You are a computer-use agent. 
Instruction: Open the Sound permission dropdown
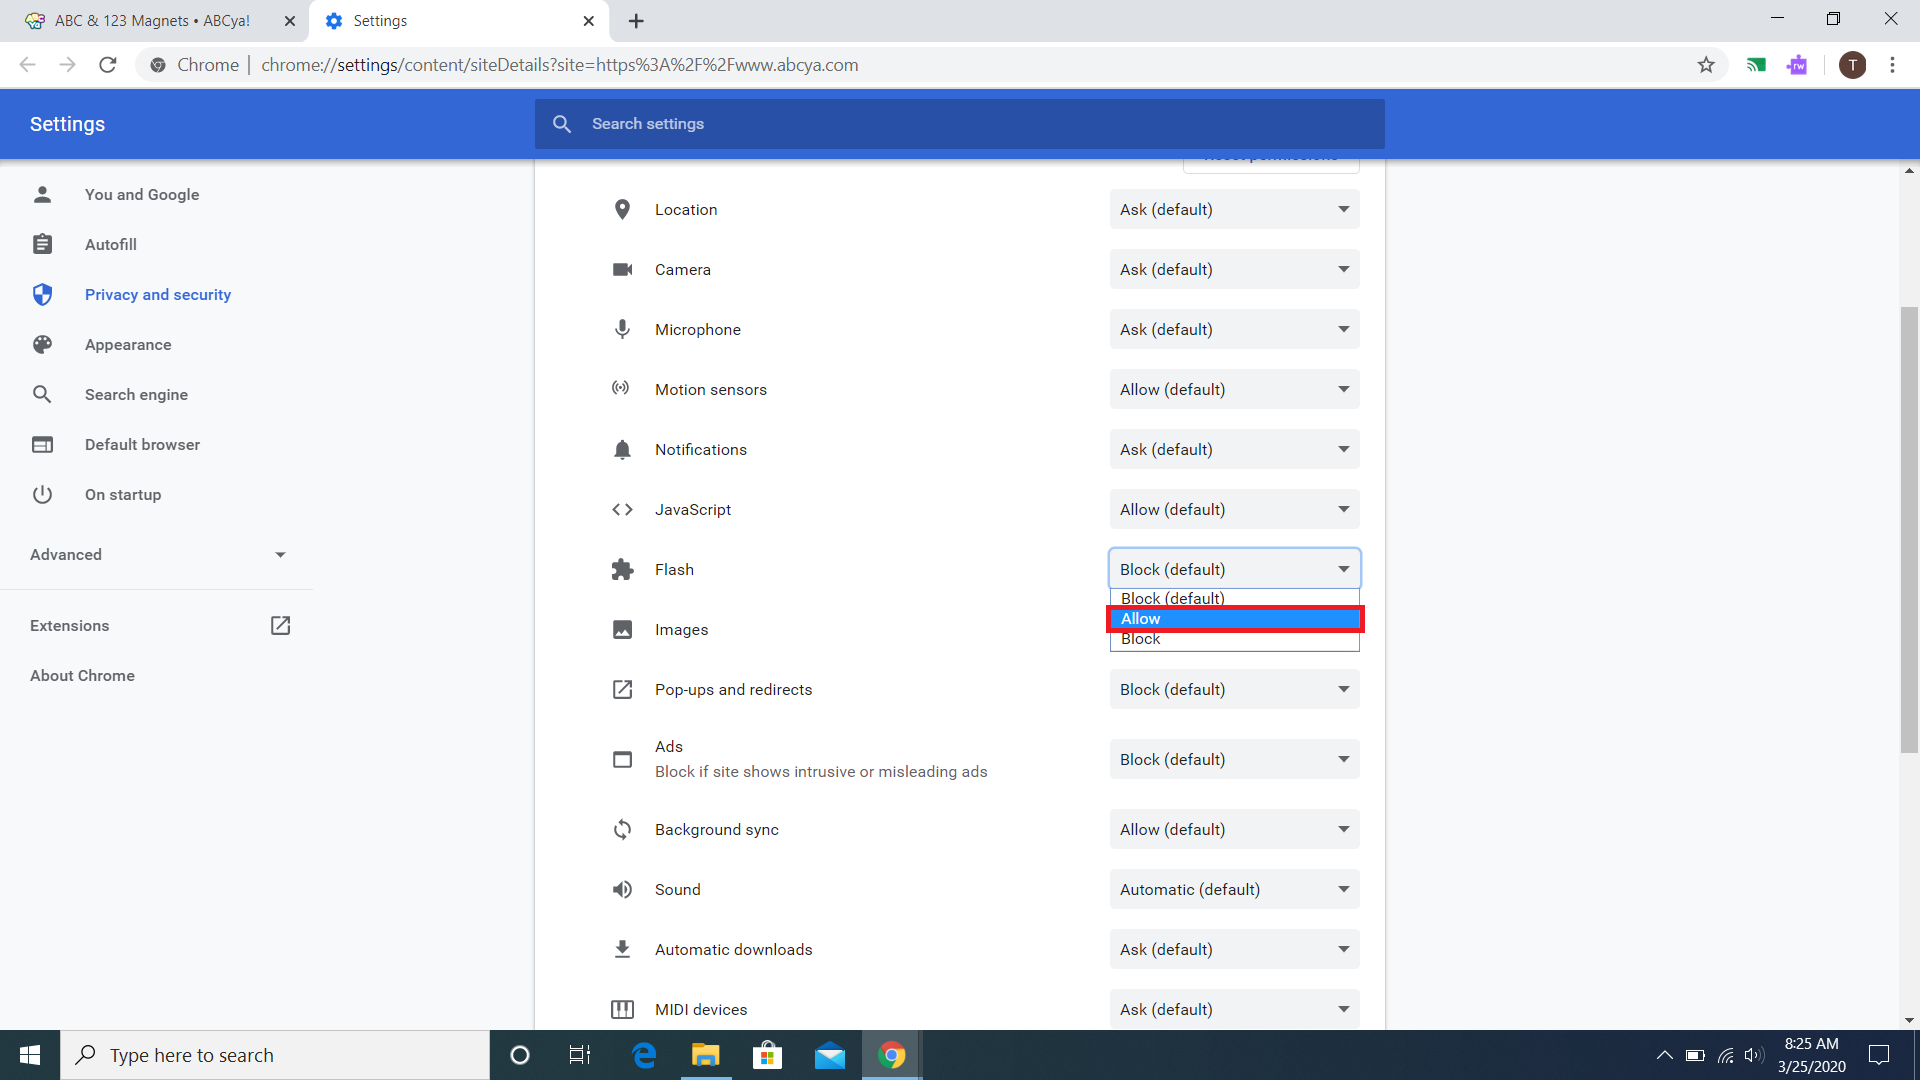(x=1234, y=889)
